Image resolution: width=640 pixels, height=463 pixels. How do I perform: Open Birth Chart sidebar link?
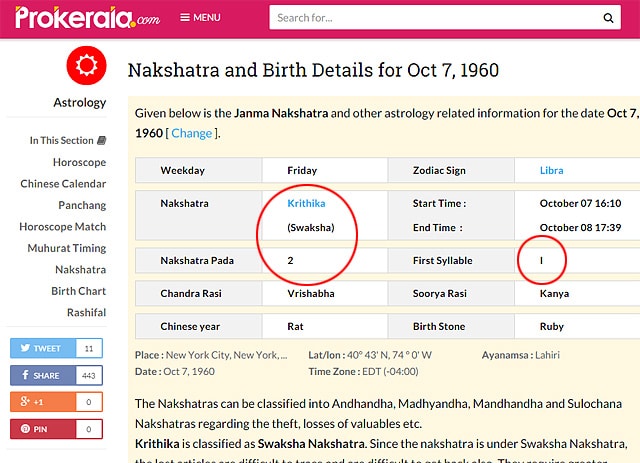pos(78,291)
